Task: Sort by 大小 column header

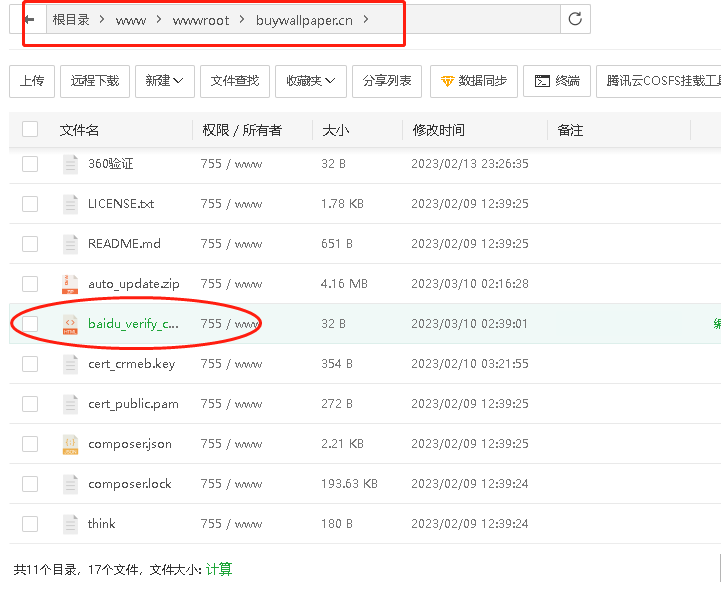Action: pos(335,130)
